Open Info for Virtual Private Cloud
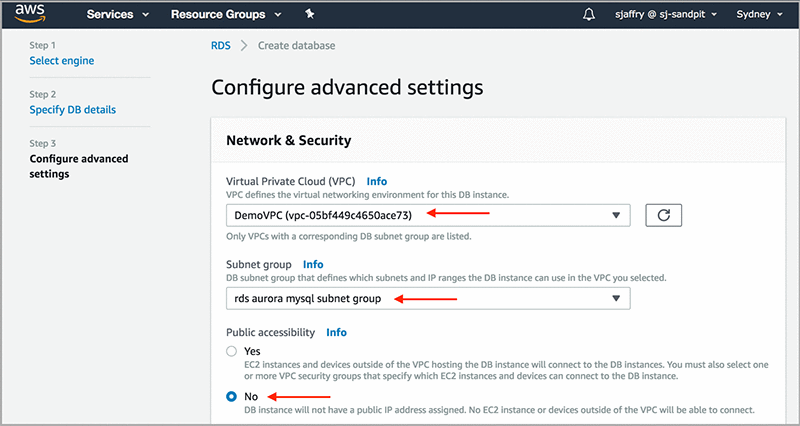 tap(377, 181)
